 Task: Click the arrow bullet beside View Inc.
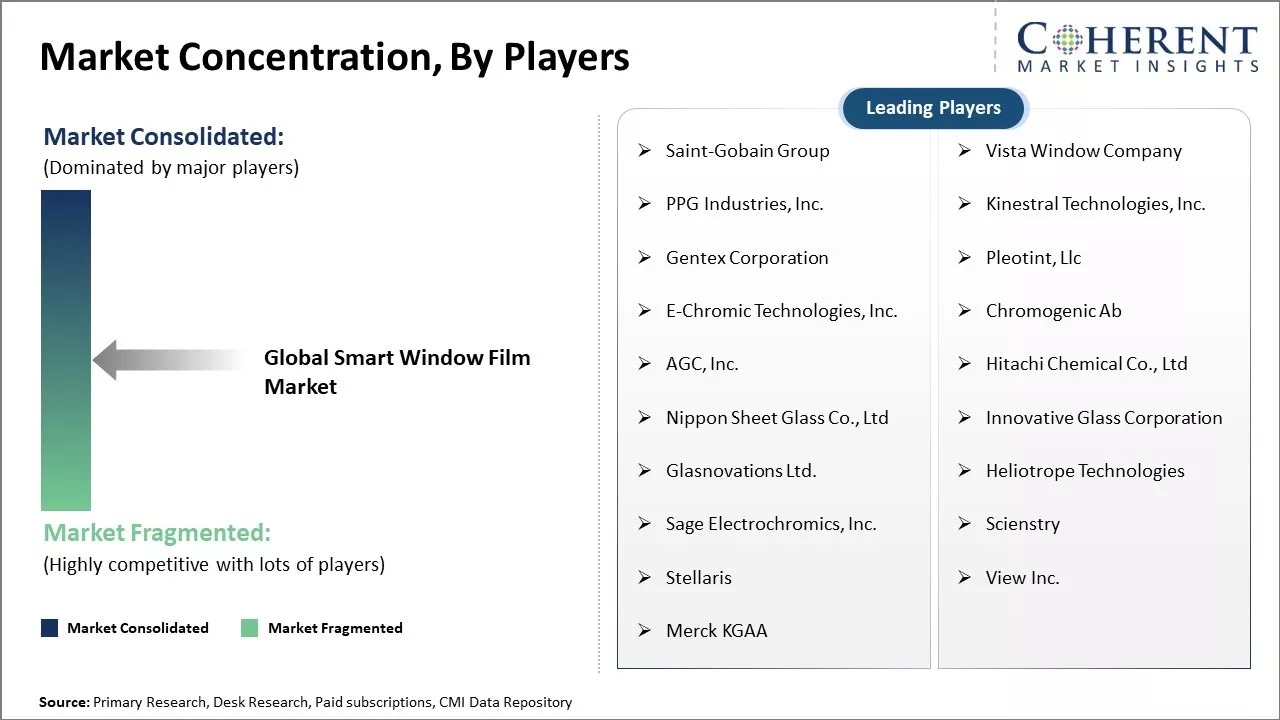pos(965,578)
